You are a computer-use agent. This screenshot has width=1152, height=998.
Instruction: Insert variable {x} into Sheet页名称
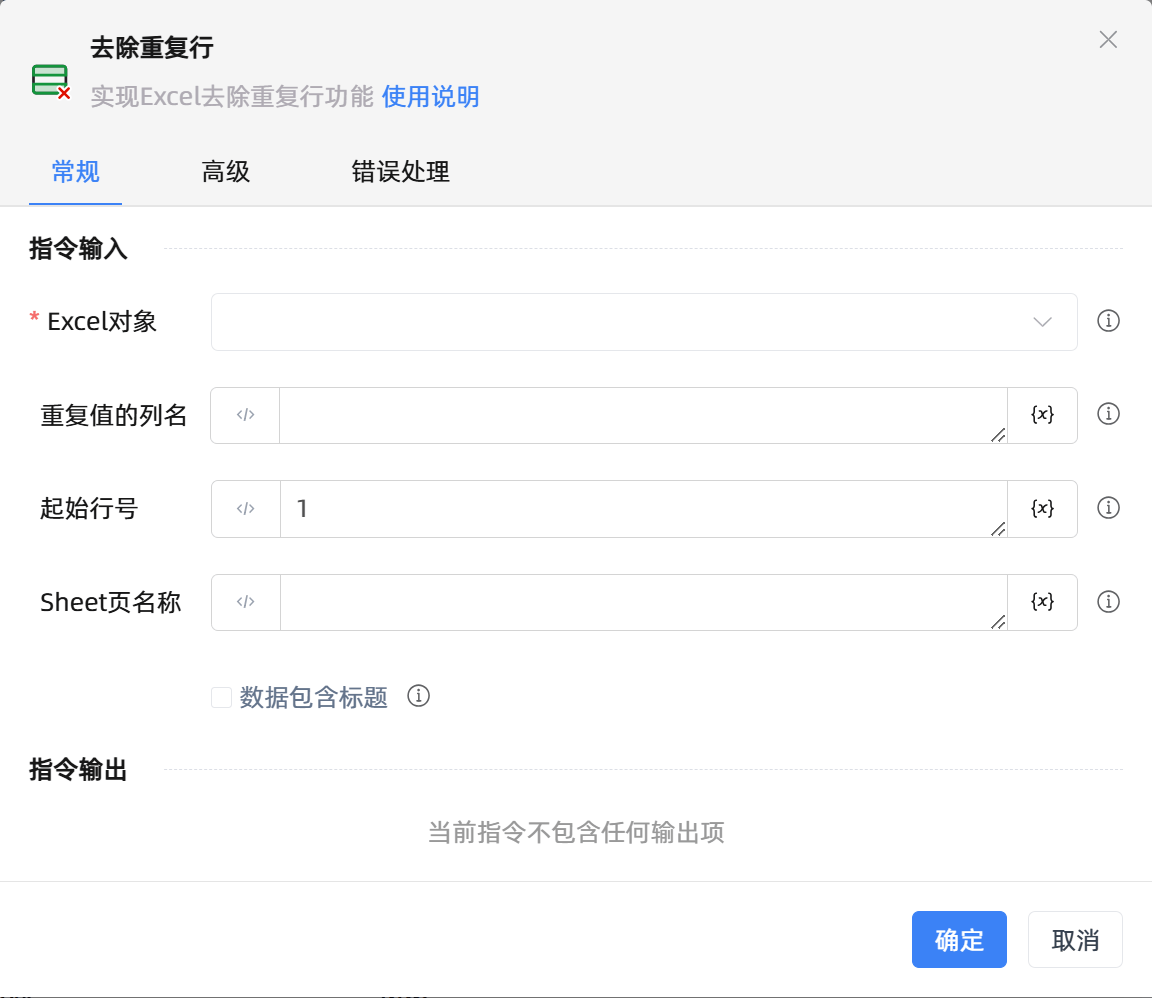coord(1042,602)
